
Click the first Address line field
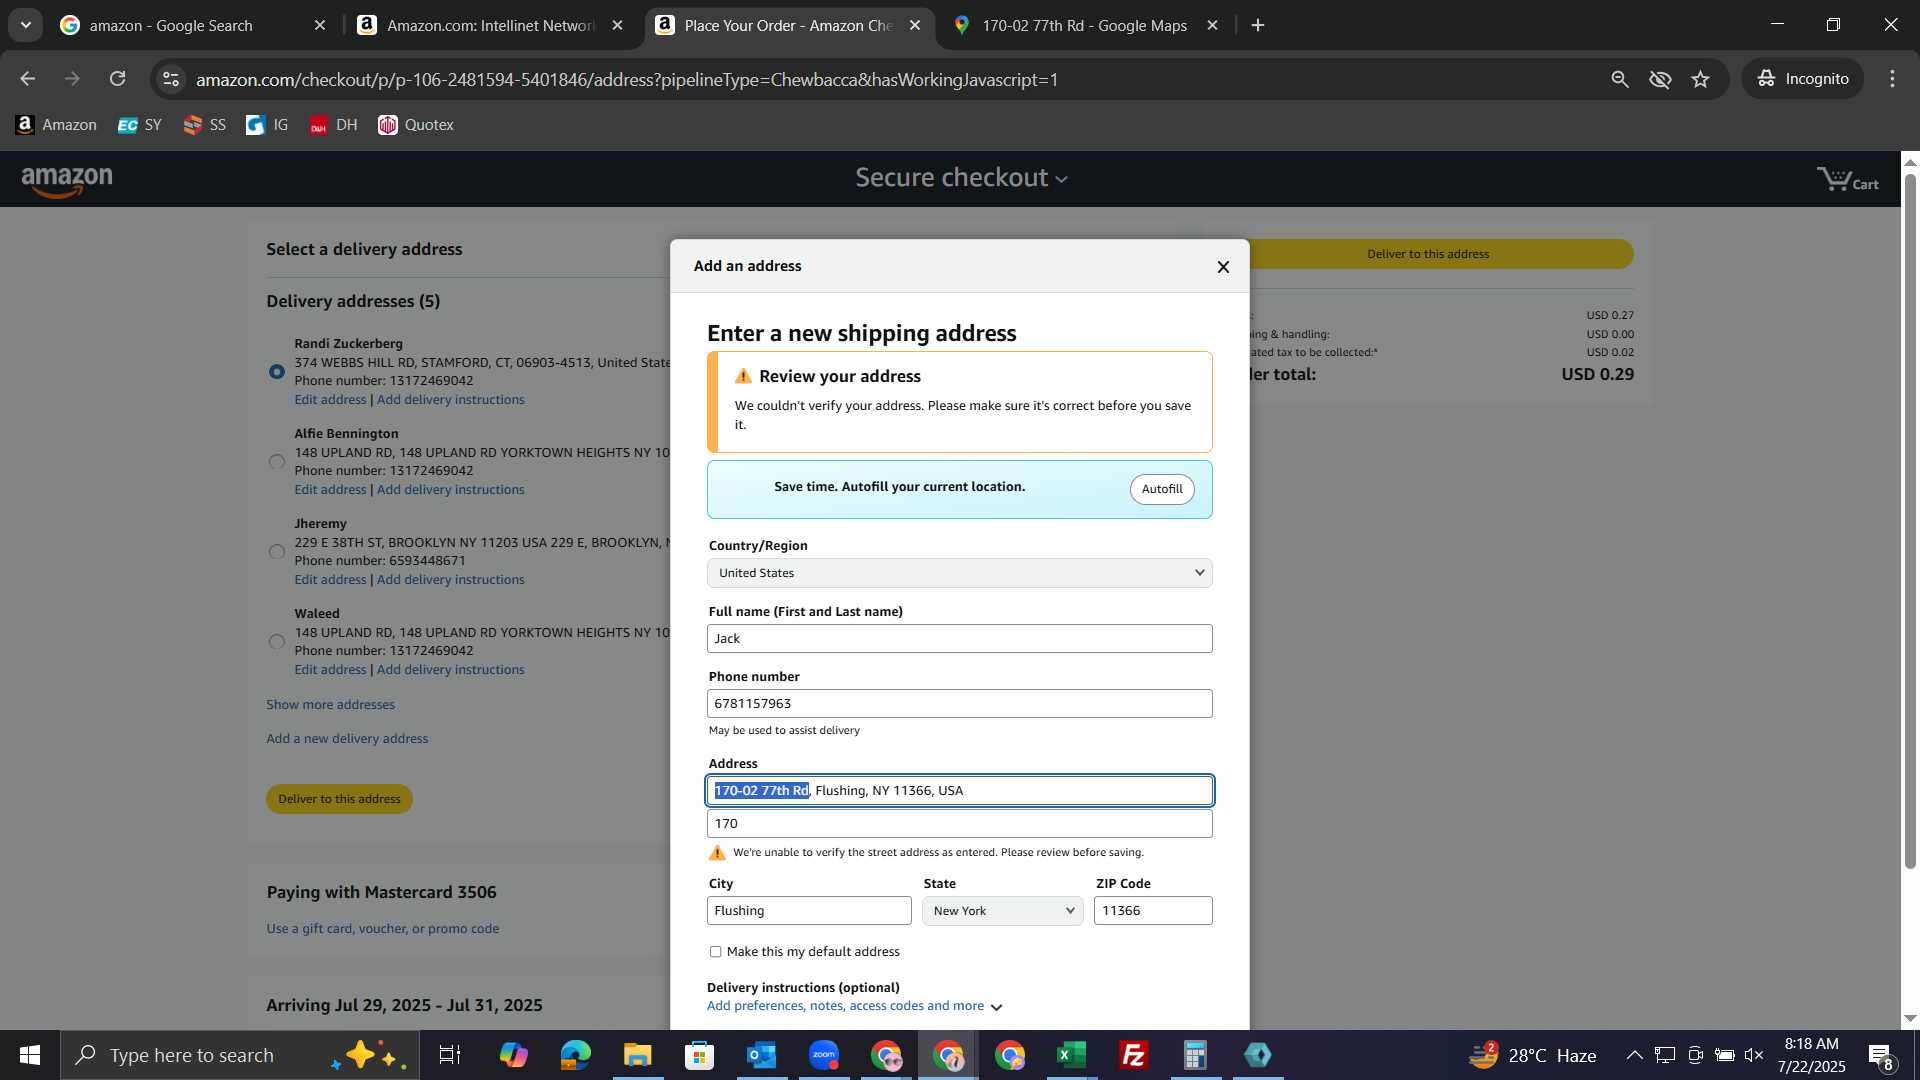(x=960, y=791)
